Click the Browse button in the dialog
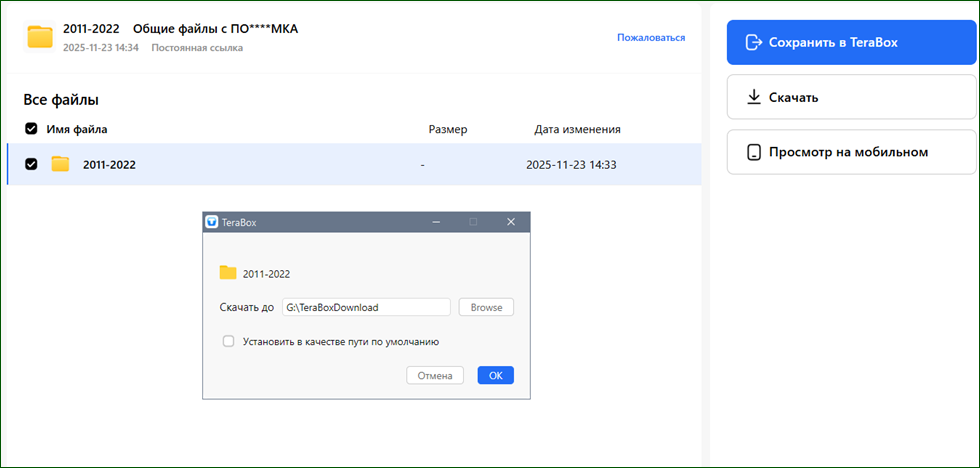Screen dimensions: 980x468 click(x=486, y=307)
